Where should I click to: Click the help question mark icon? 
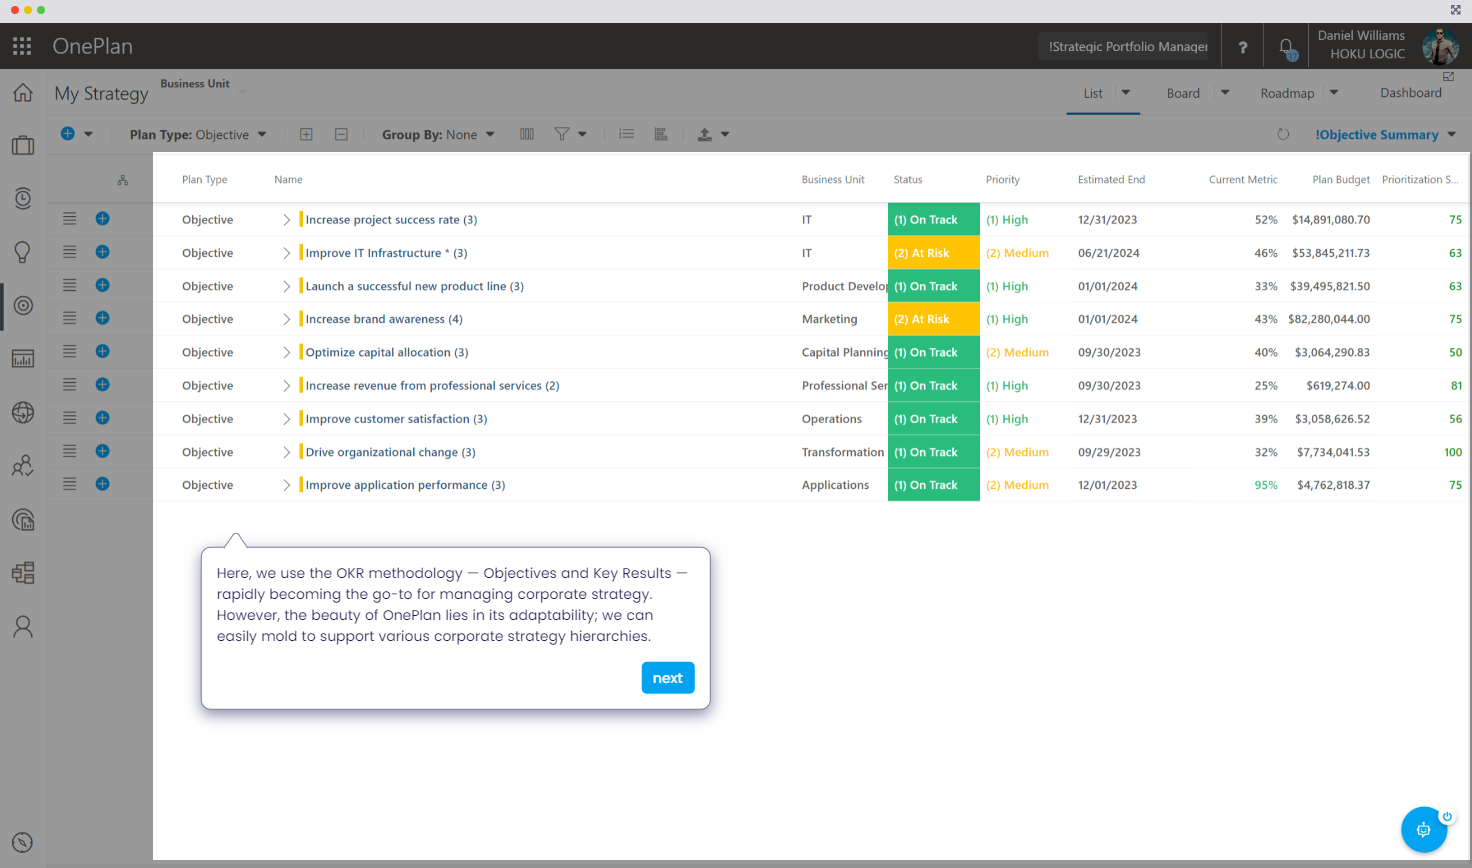coord(1243,47)
